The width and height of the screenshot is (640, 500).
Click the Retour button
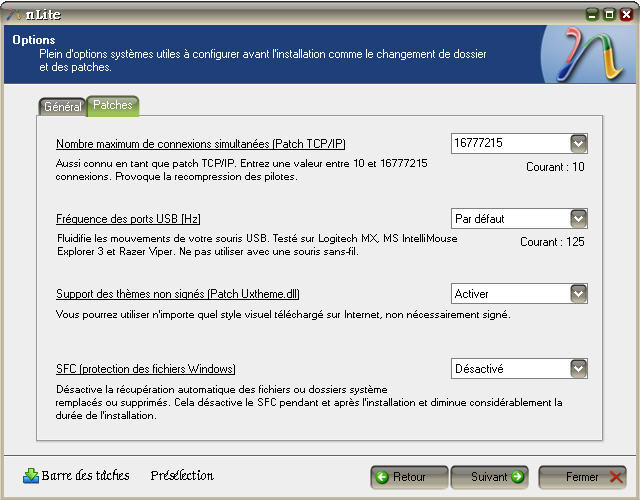click(409, 477)
